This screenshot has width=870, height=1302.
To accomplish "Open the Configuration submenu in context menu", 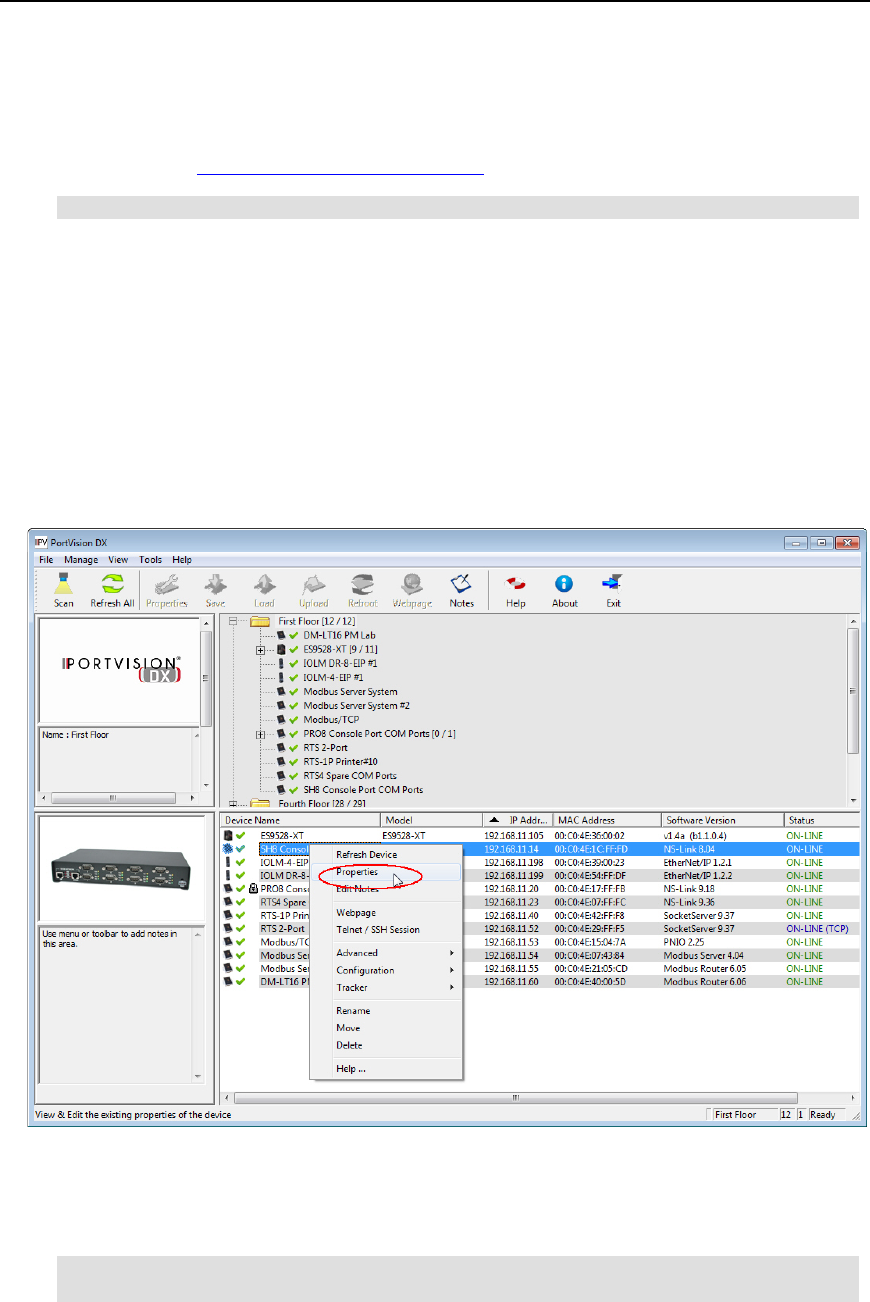I will pos(386,970).
